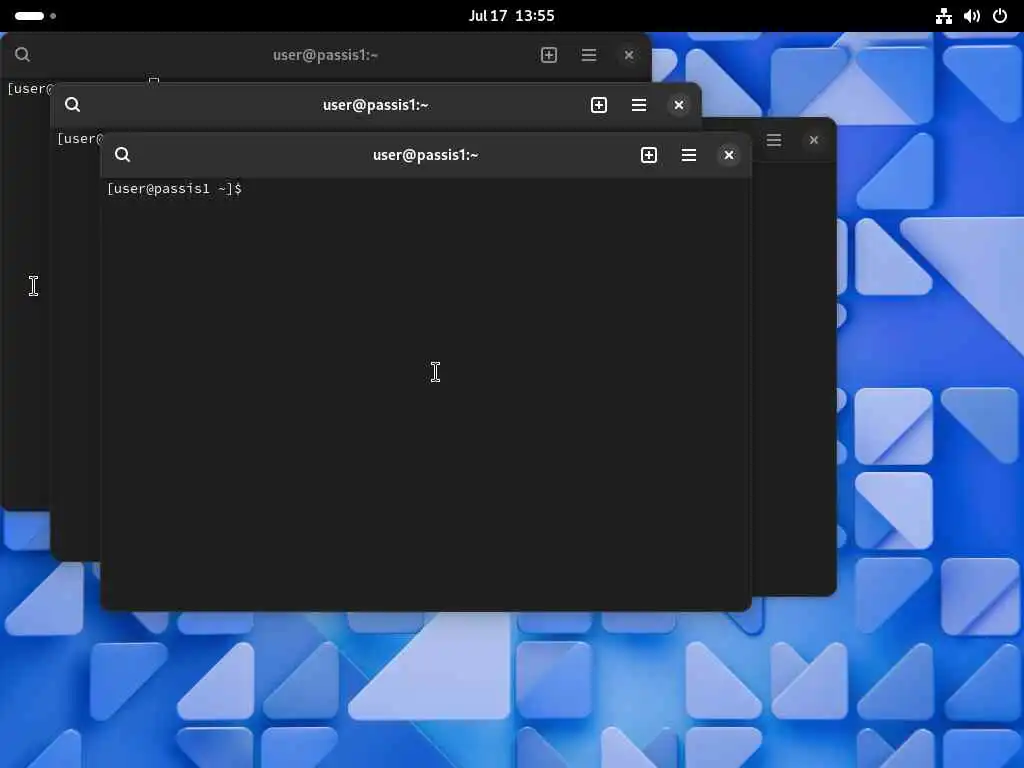Open hamburger menu of backmost left terminal
The height and width of the screenshot is (768, 1024).
click(588, 55)
